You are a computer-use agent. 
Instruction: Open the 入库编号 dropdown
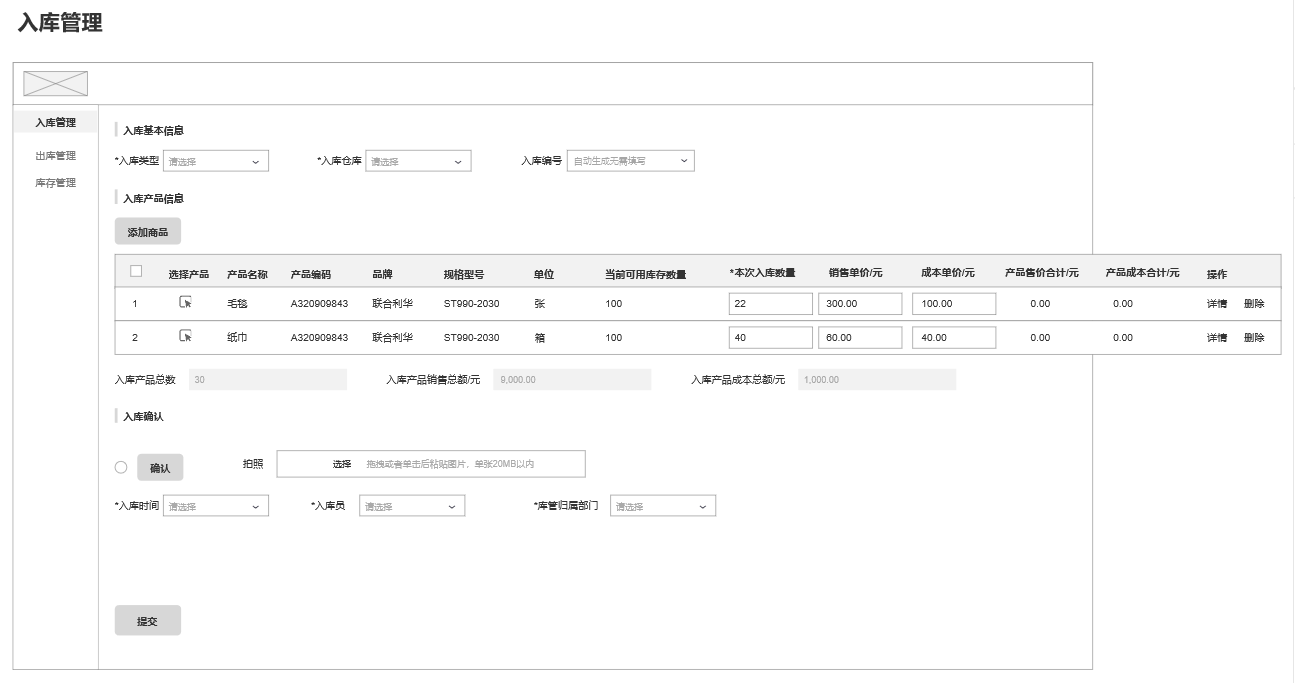coord(630,161)
